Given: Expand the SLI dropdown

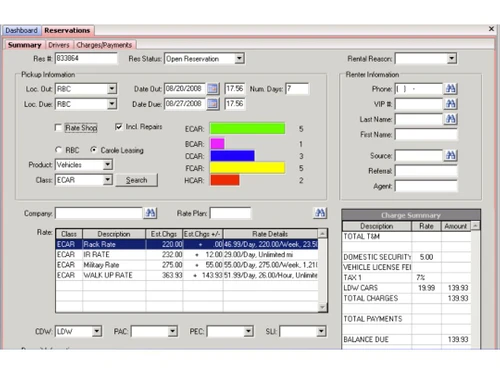Looking at the screenshot, I should click(x=321, y=331).
